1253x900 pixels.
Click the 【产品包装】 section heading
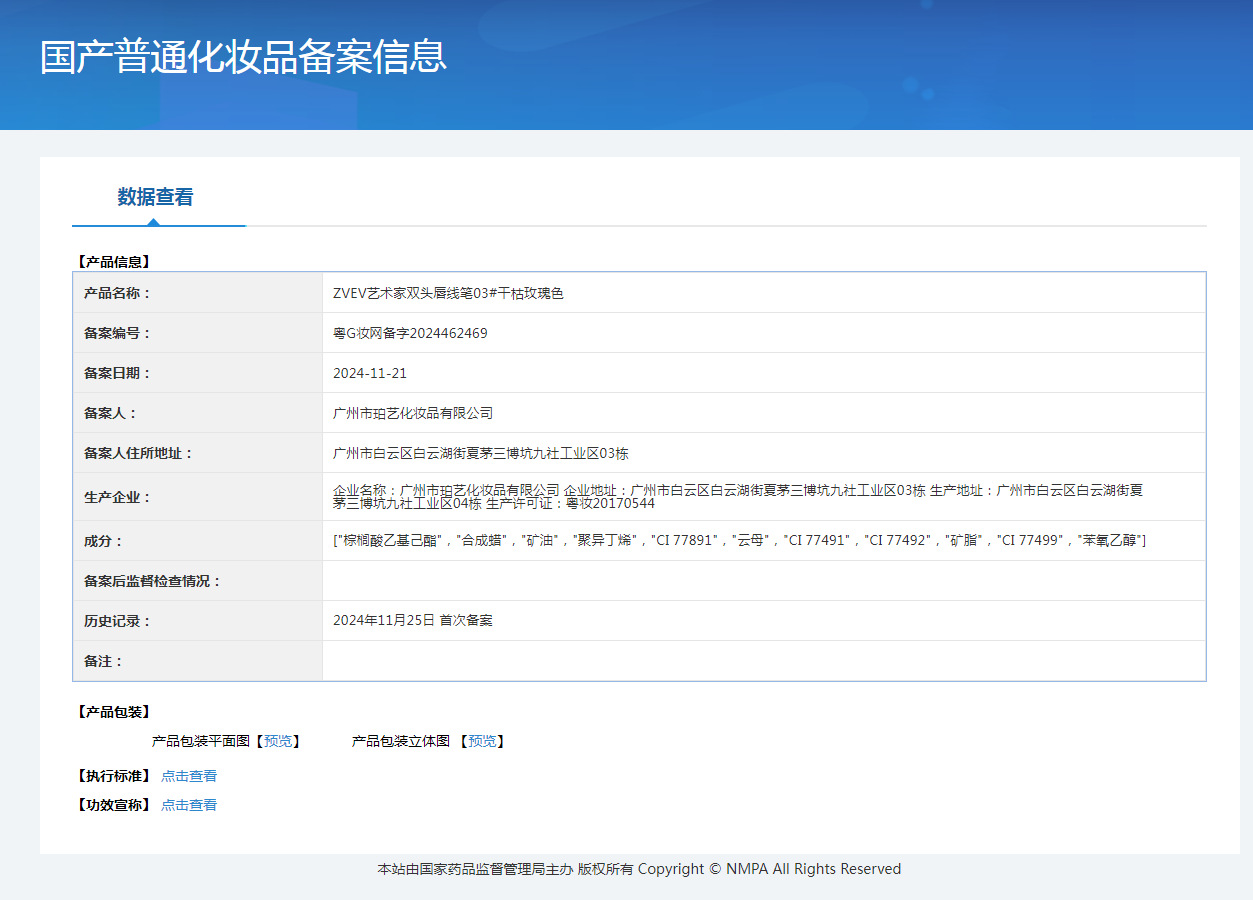pos(113,712)
